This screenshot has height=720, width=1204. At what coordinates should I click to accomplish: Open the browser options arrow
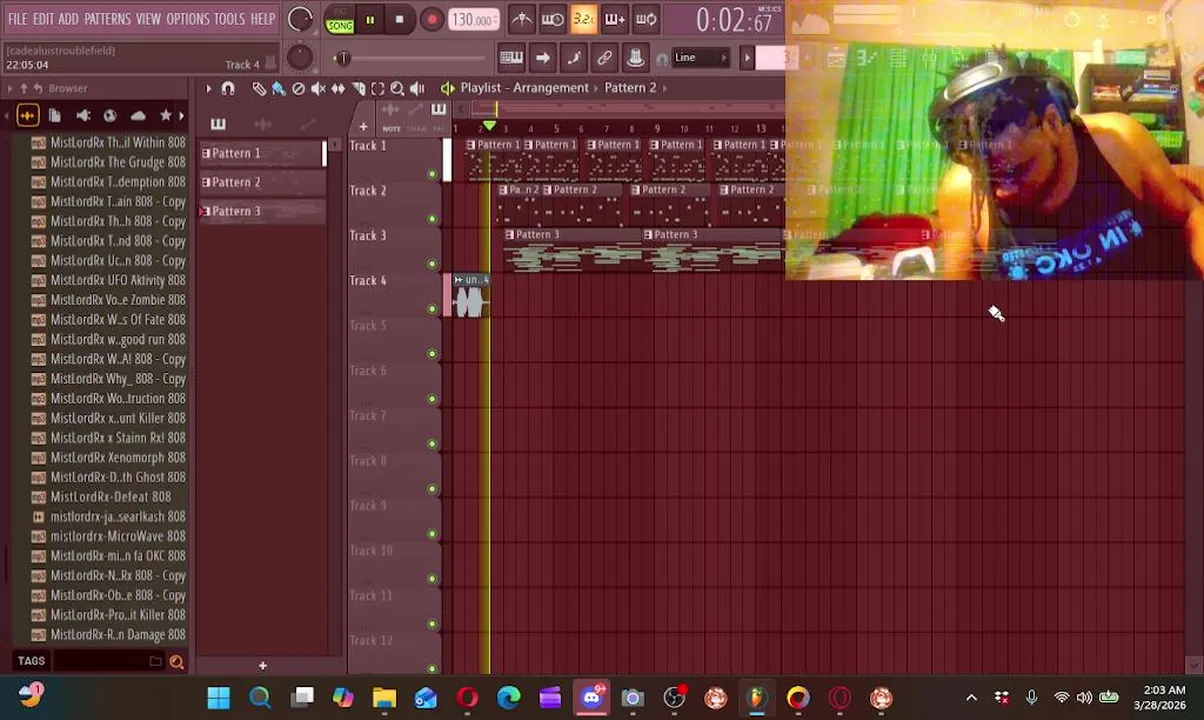(x=10, y=89)
